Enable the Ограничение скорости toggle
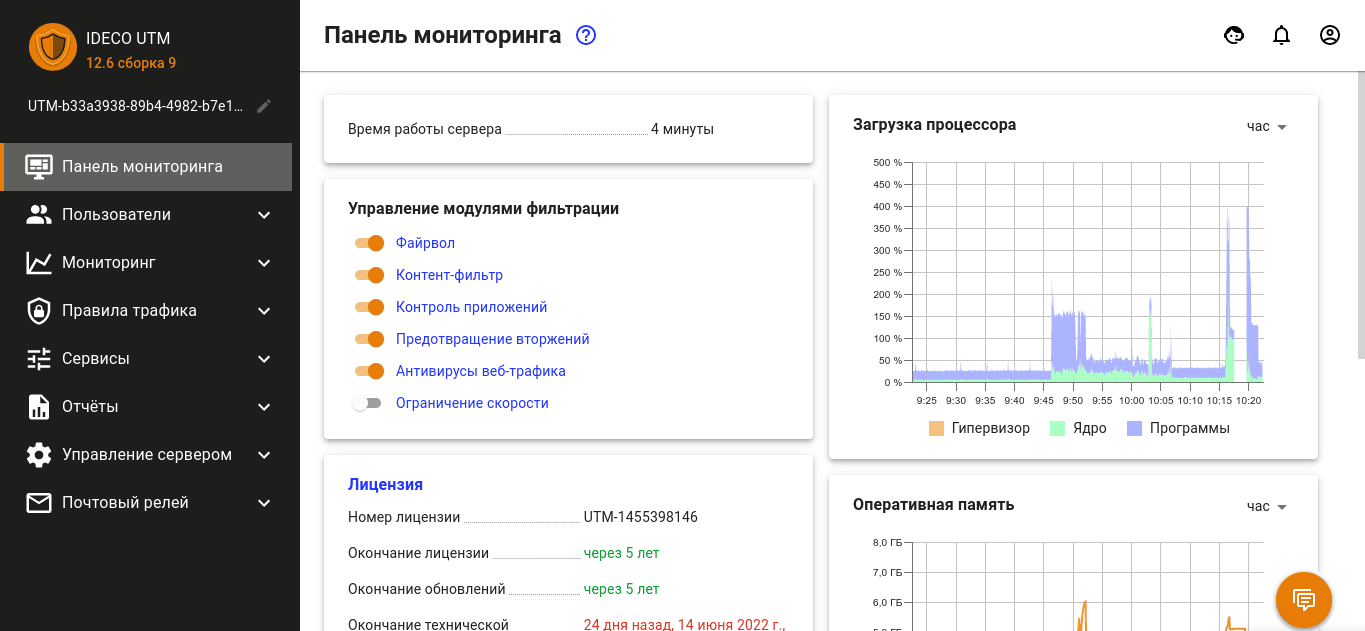Image resolution: width=1365 pixels, height=631 pixels. pos(367,403)
